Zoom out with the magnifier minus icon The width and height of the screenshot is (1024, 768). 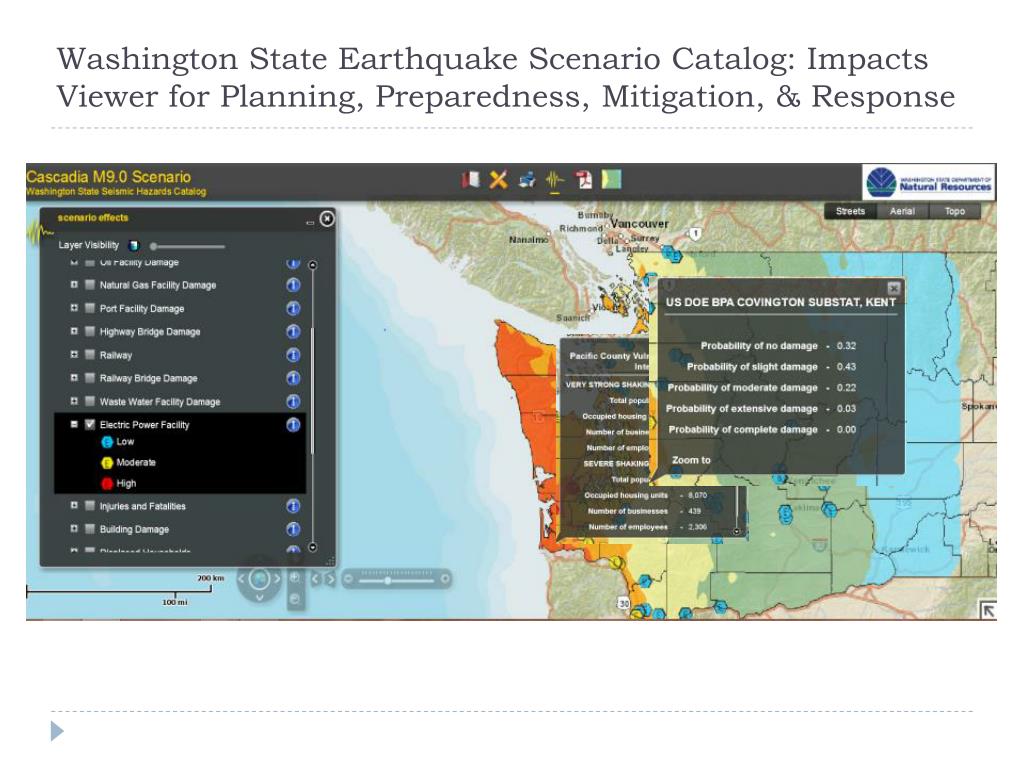(295, 599)
